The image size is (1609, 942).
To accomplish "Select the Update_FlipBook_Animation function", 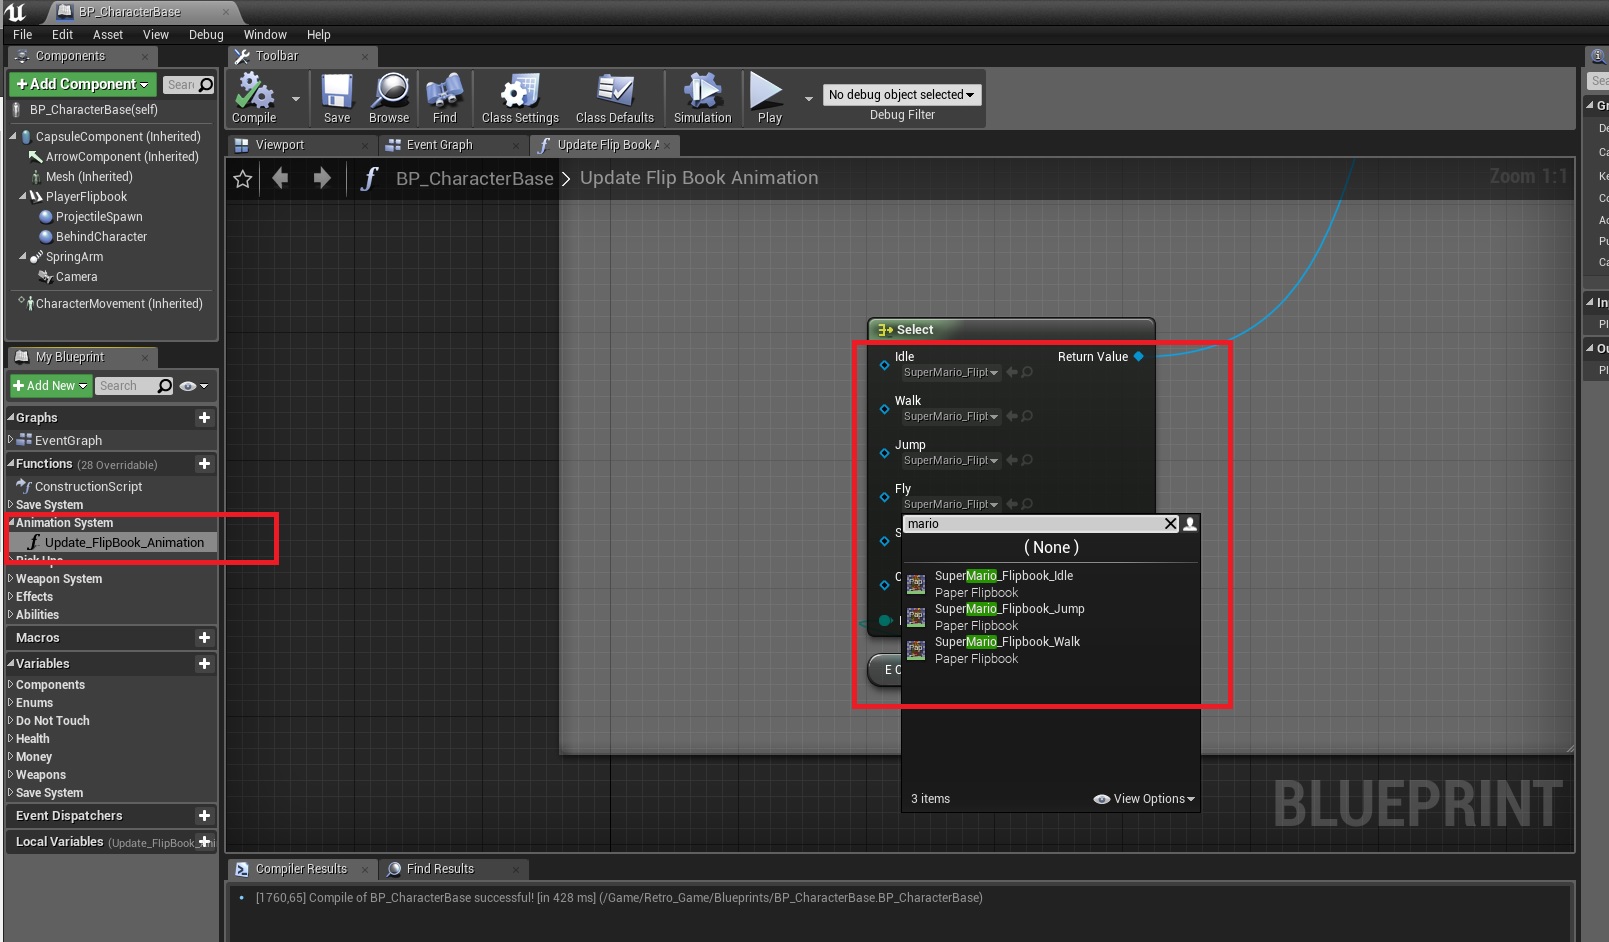I will [124, 543].
